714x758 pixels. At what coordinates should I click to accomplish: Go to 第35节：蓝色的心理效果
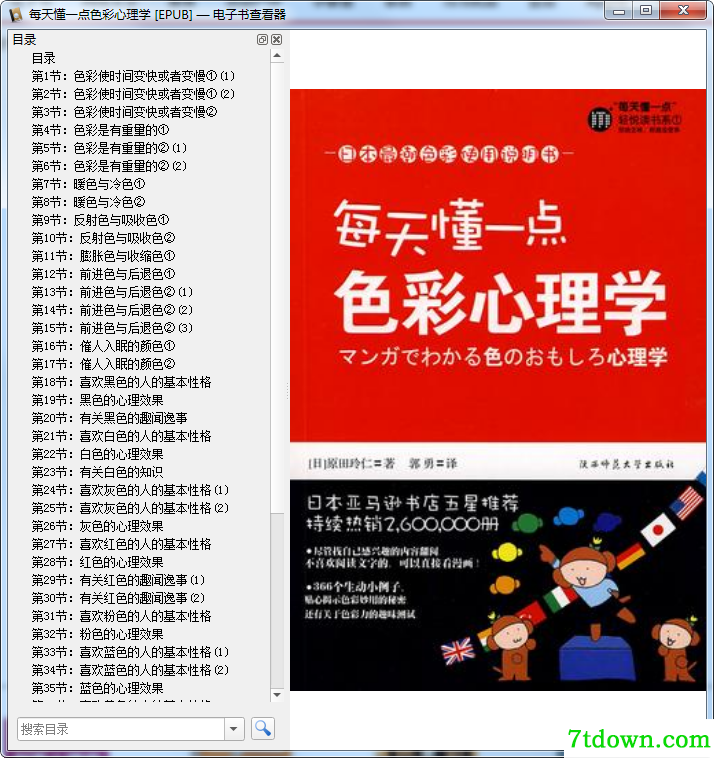[x=98, y=688]
